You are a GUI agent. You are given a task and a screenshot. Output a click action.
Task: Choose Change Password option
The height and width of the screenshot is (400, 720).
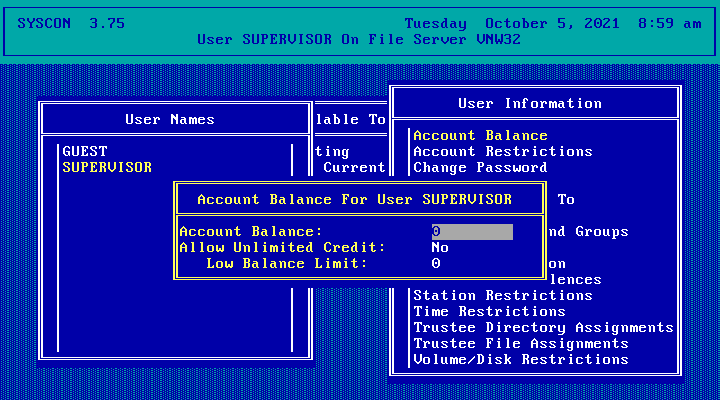coord(480,168)
